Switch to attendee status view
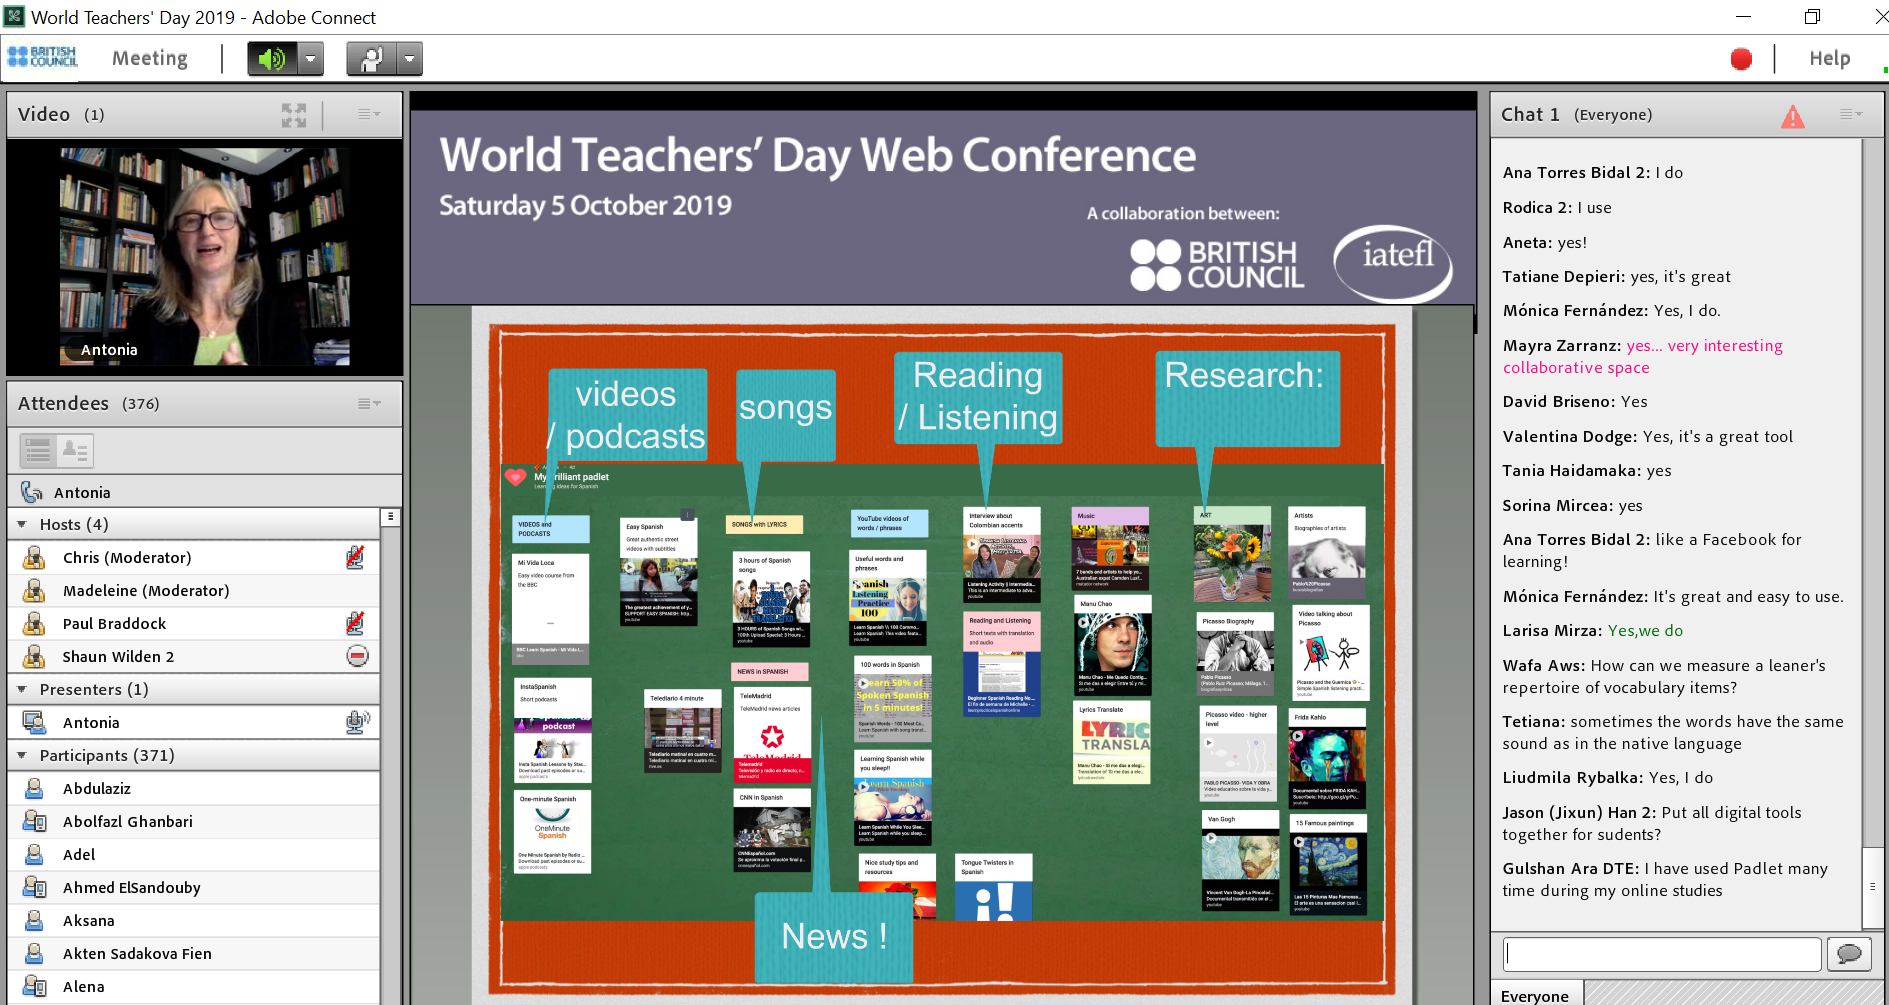 (x=75, y=451)
